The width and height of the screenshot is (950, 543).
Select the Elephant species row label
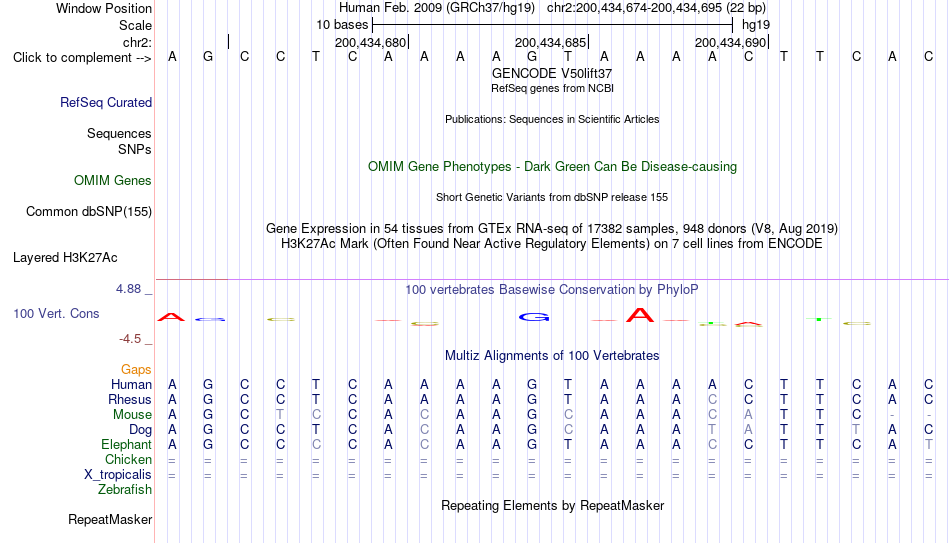126,444
